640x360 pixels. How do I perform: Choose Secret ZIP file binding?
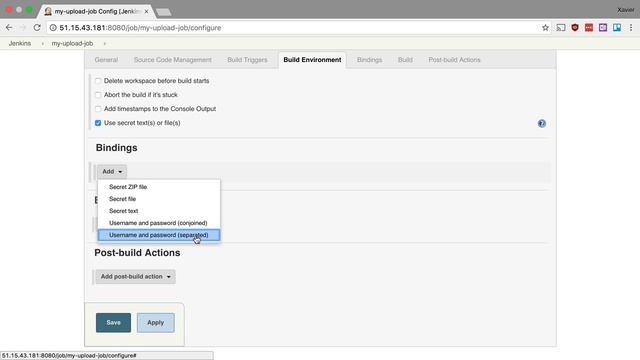click(x=159, y=187)
